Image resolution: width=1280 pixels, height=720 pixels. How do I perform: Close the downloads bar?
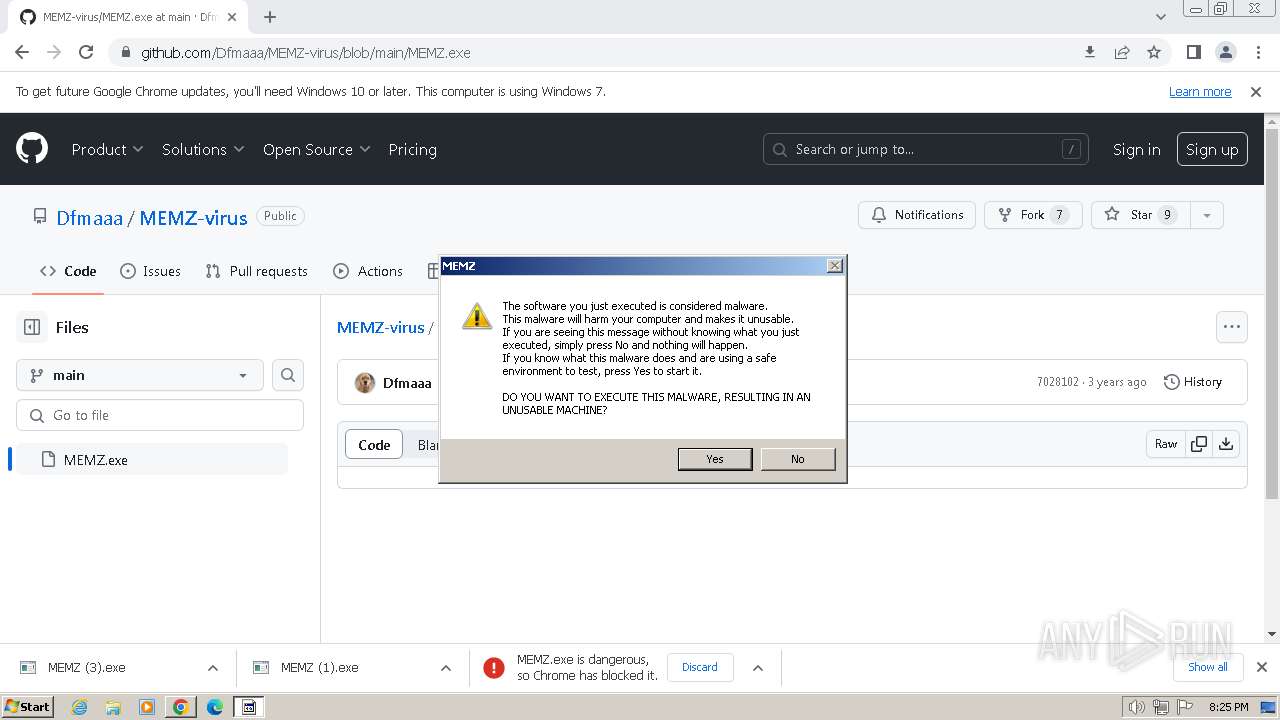click(1262, 667)
